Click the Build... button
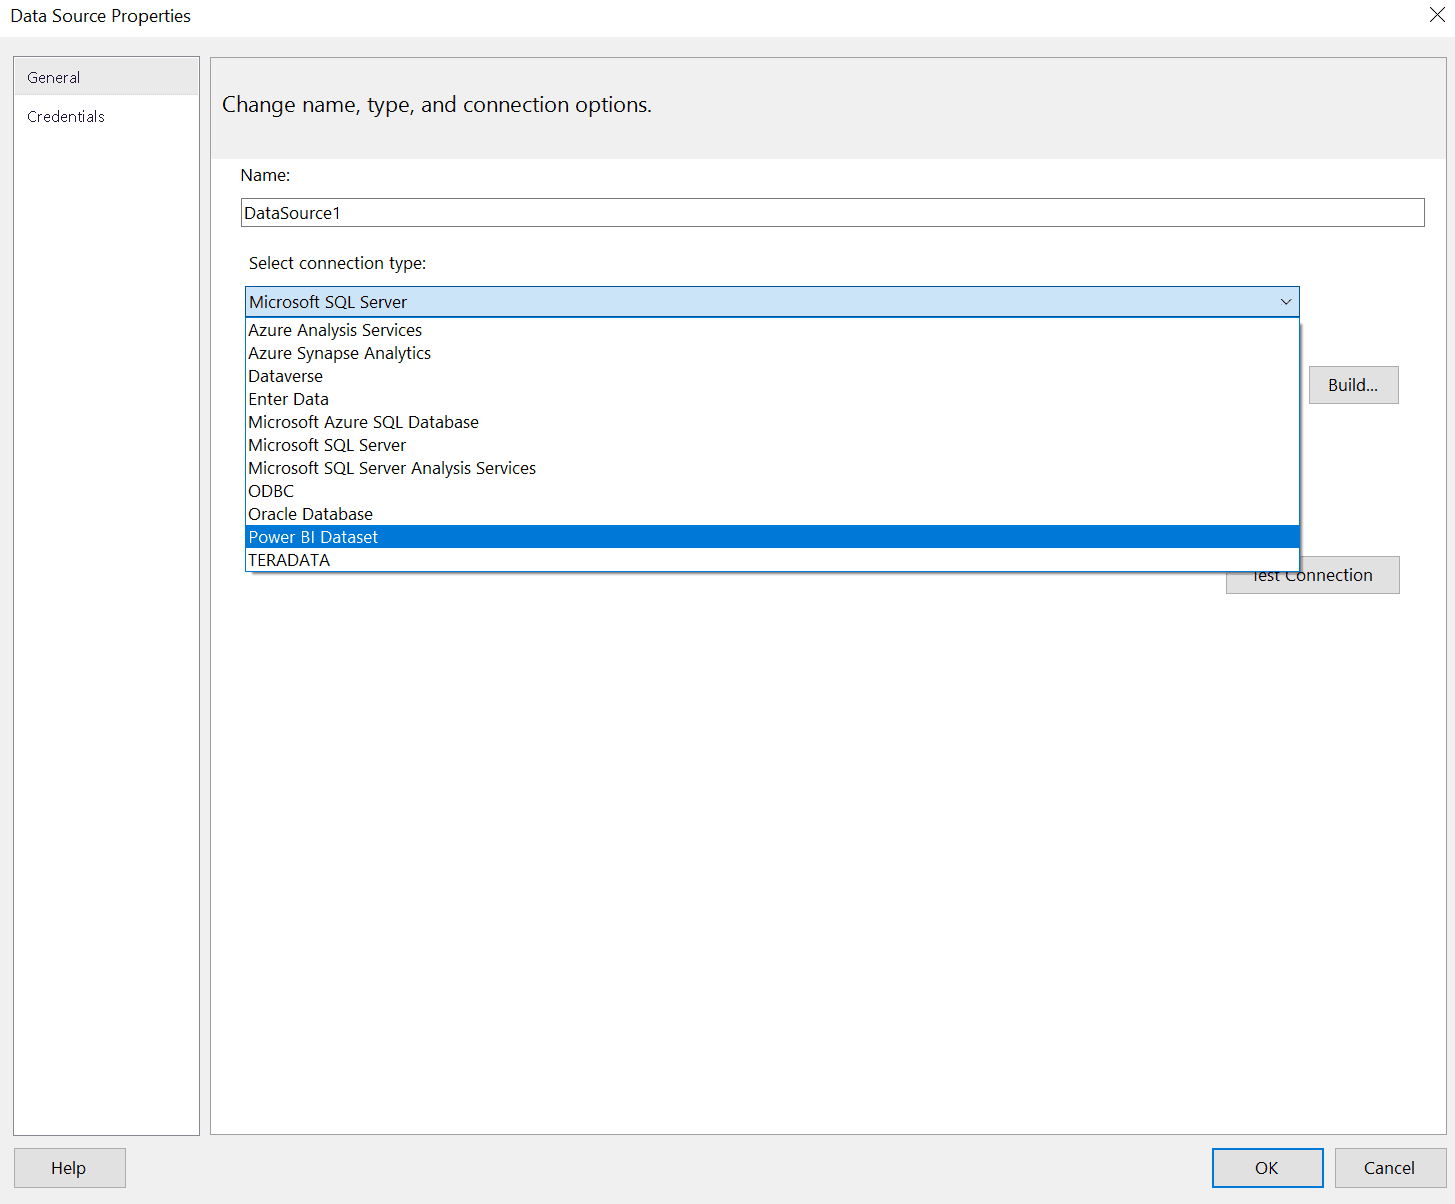The width and height of the screenshot is (1455, 1204). [x=1353, y=385]
